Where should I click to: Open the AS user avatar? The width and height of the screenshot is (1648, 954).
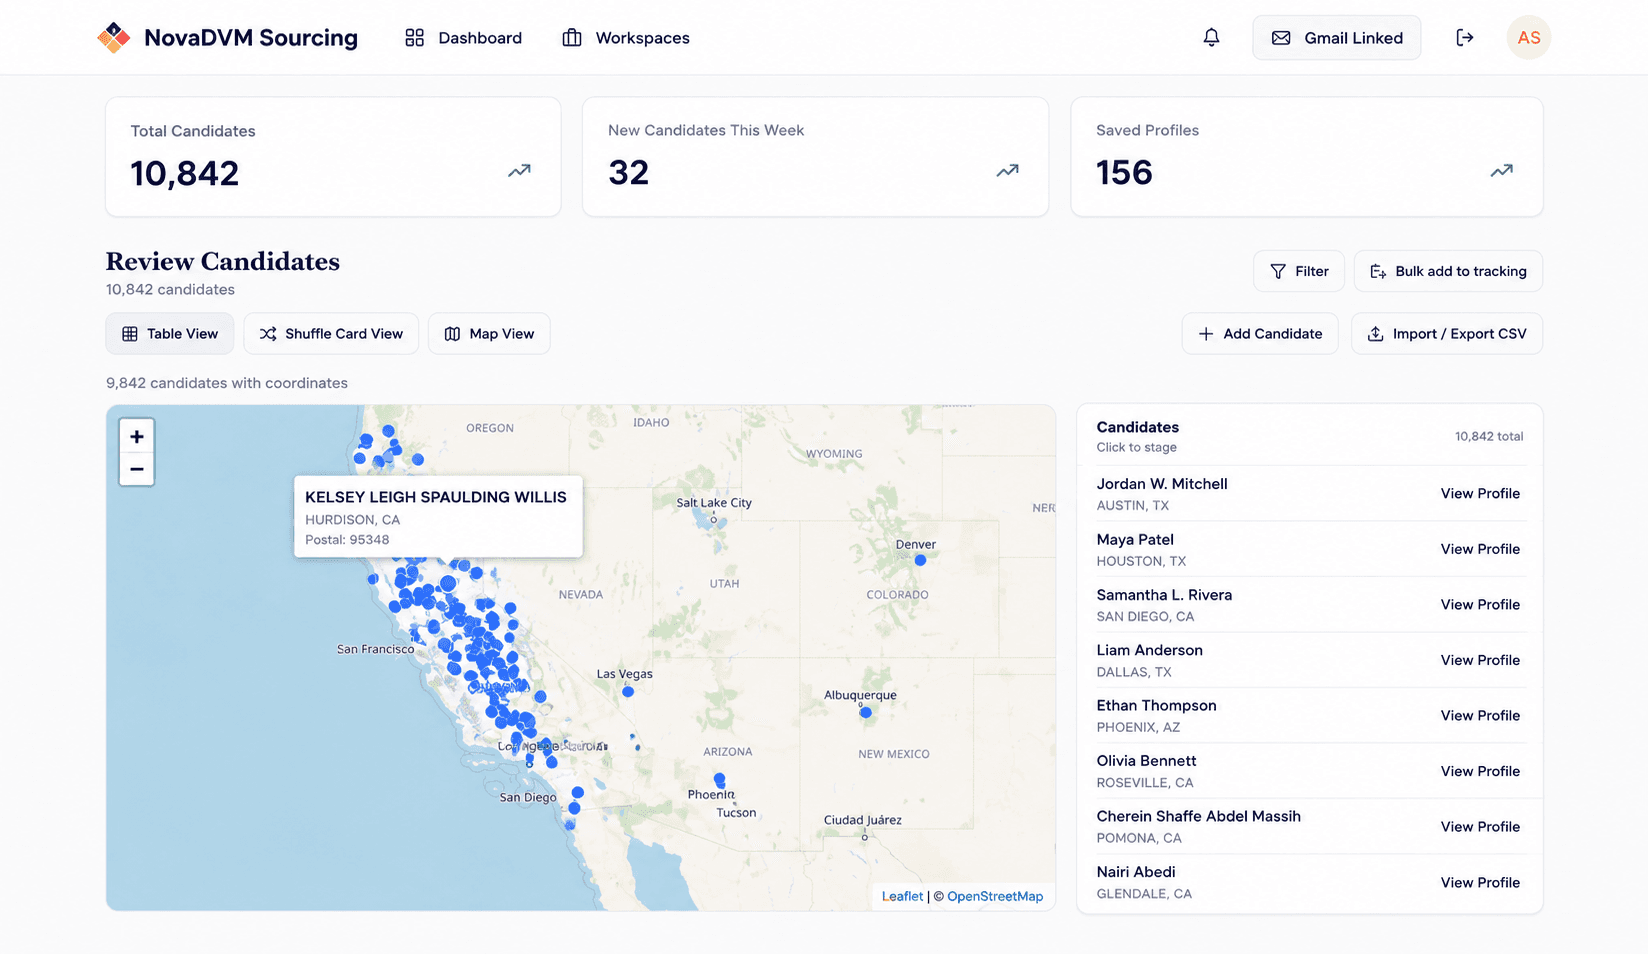(1528, 38)
